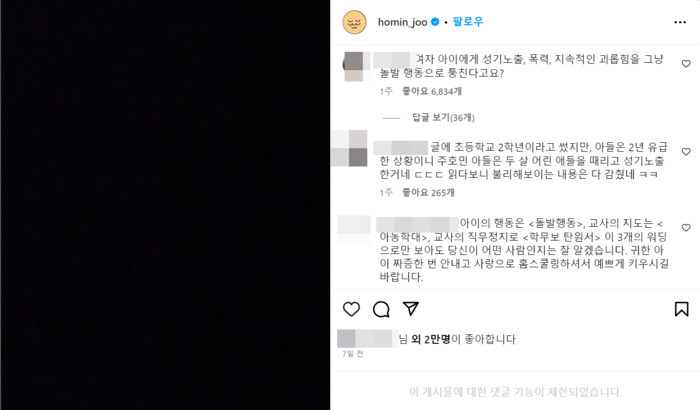Viewport: 700px width, 410px height.
Task: Open the three-dot more options menu
Action: coord(680,22)
